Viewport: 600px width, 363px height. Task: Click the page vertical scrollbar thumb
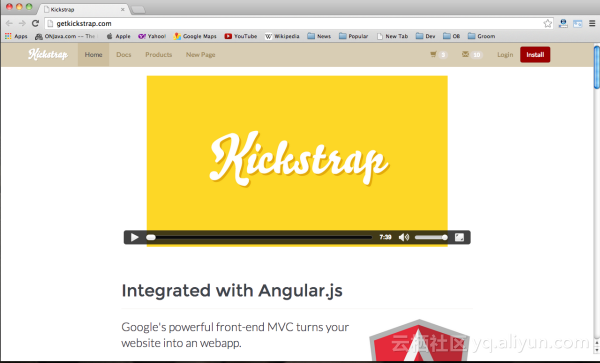click(597, 67)
